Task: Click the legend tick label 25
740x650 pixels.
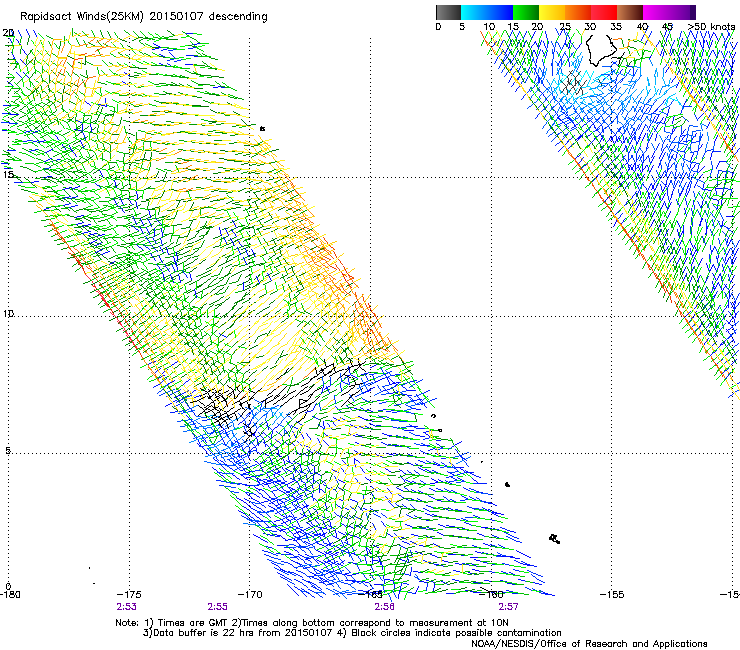Action: (x=565, y=27)
